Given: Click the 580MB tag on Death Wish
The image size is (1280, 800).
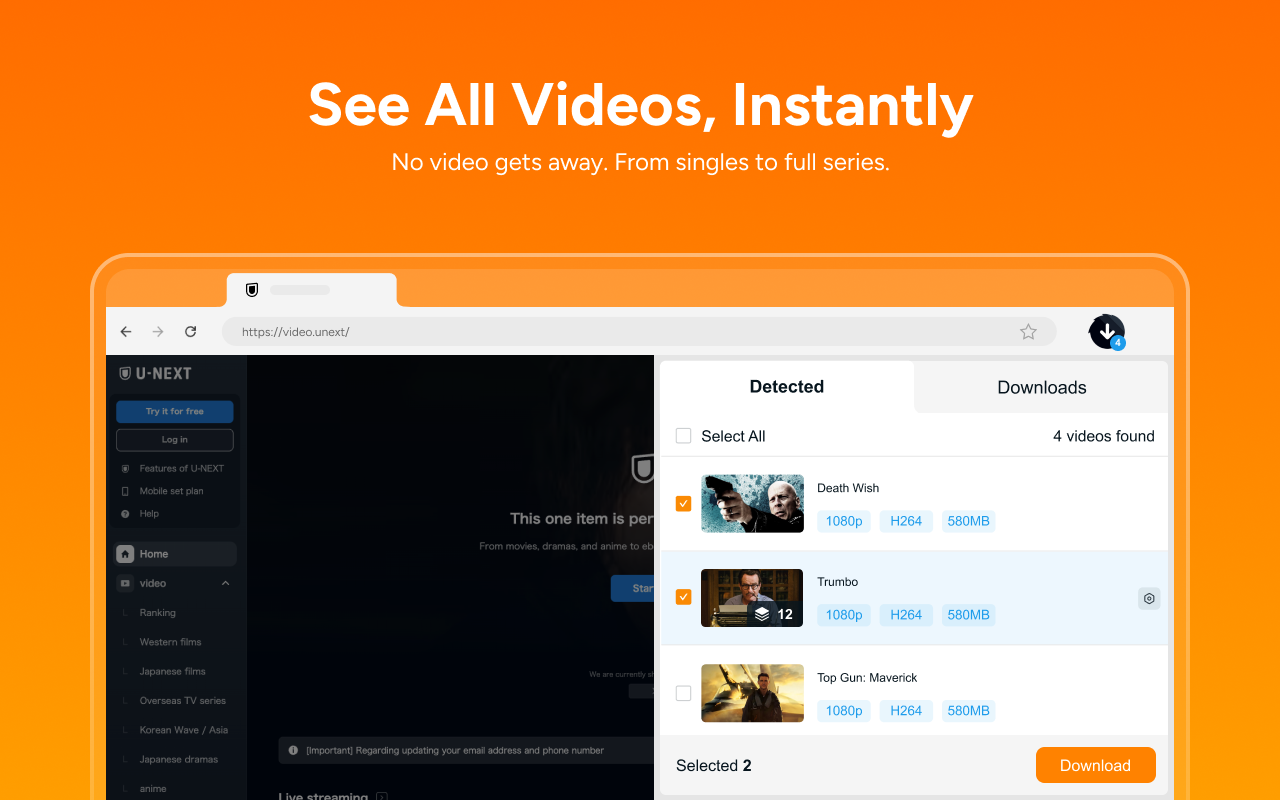Looking at the screenshot, I should [x=968, y=521].
